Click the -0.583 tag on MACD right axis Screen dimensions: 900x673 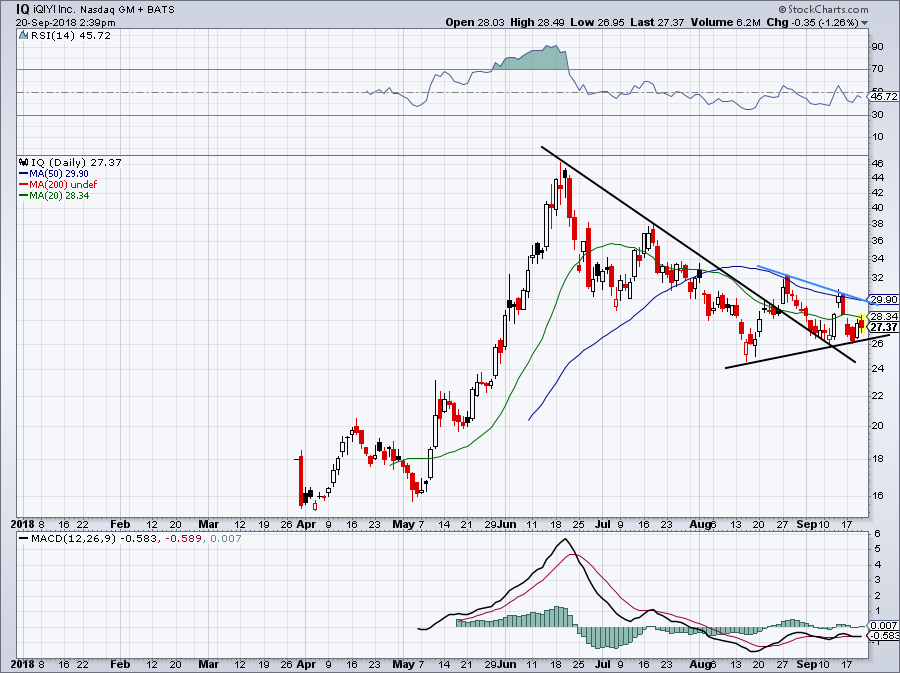(x=884, y=636)
